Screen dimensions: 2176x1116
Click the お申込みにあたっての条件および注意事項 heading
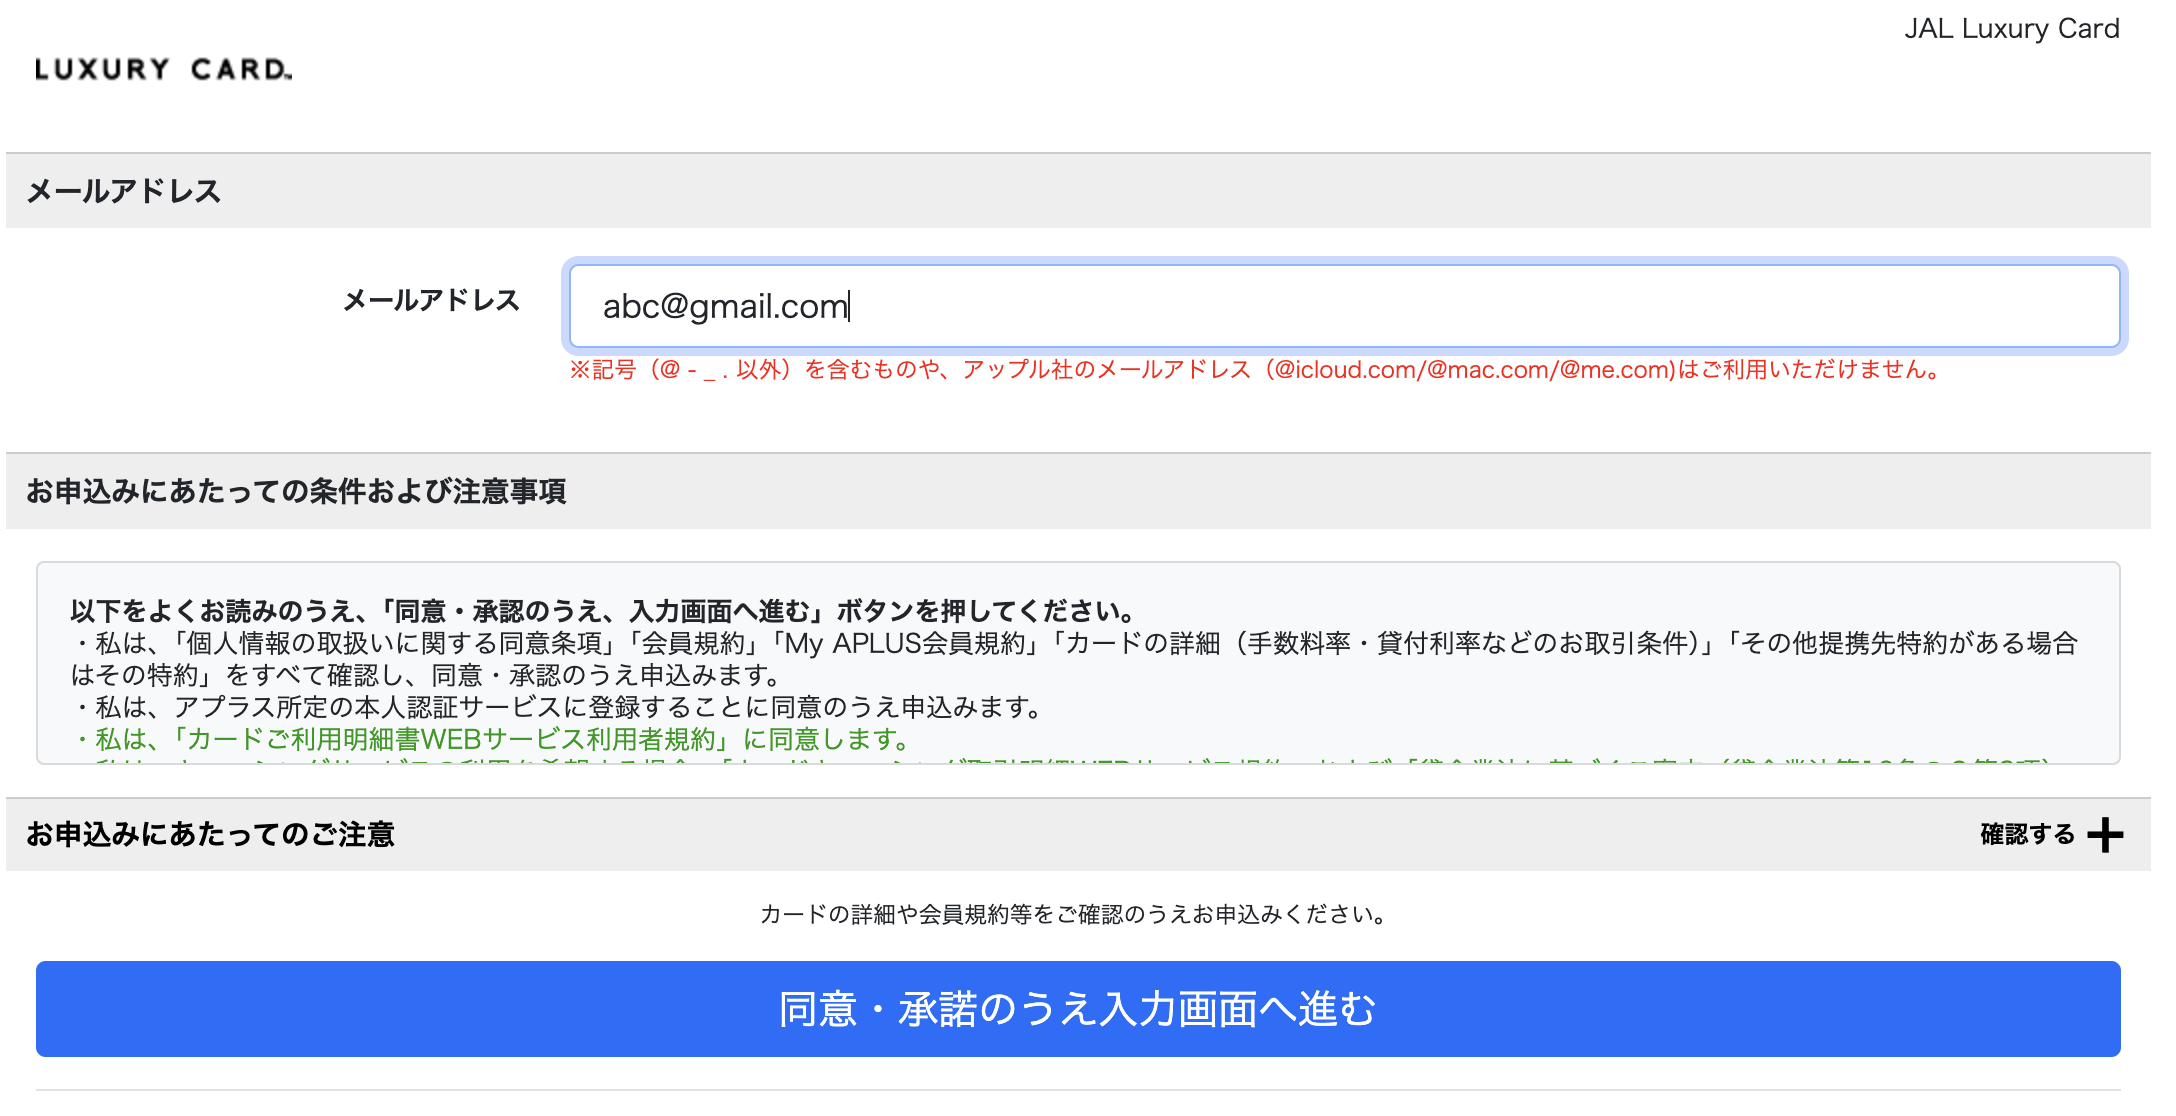tap(296, 491)
